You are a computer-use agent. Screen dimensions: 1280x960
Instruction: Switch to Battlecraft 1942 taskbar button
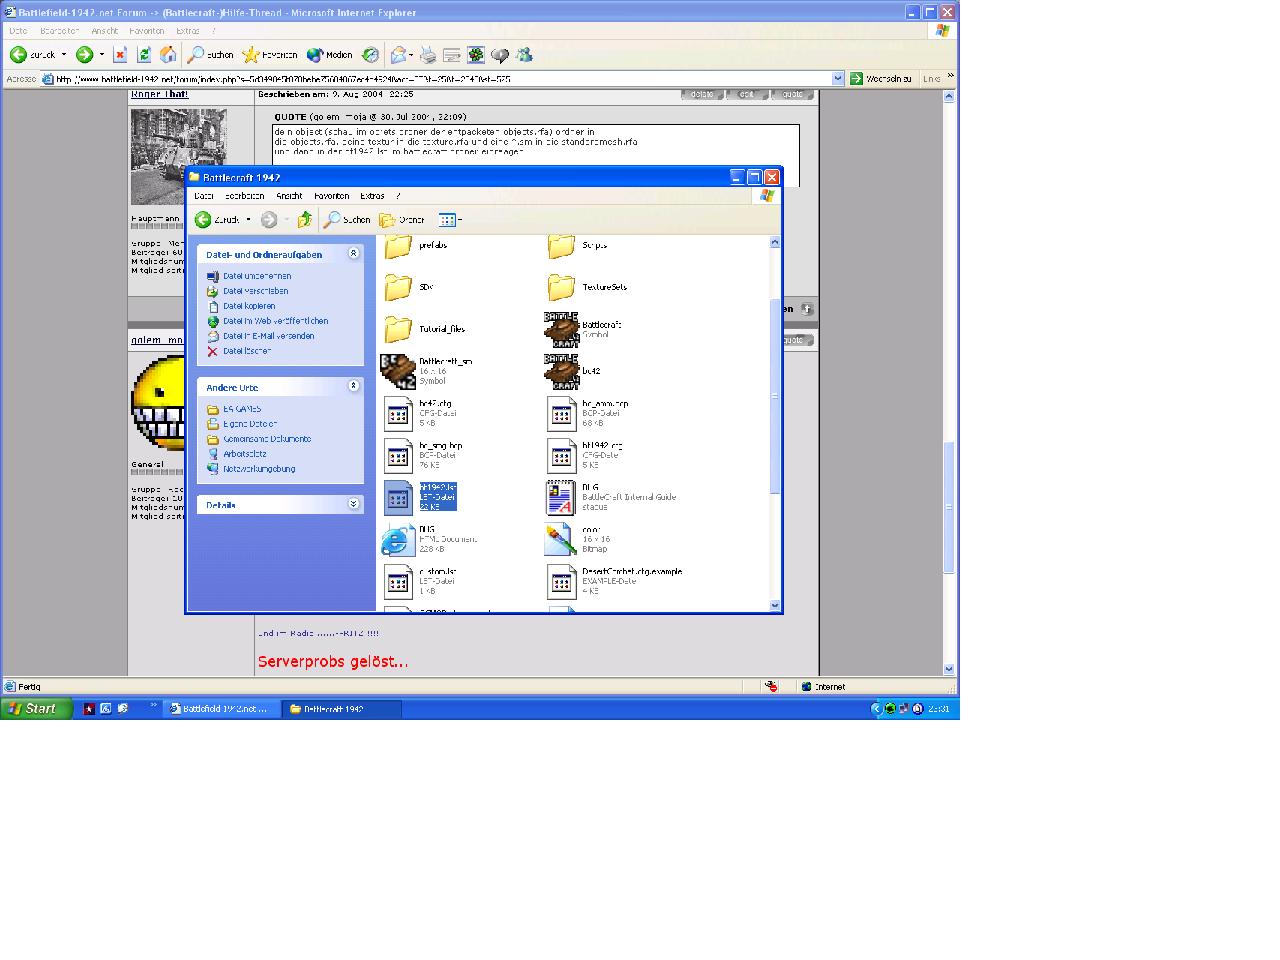click(342, 709)
